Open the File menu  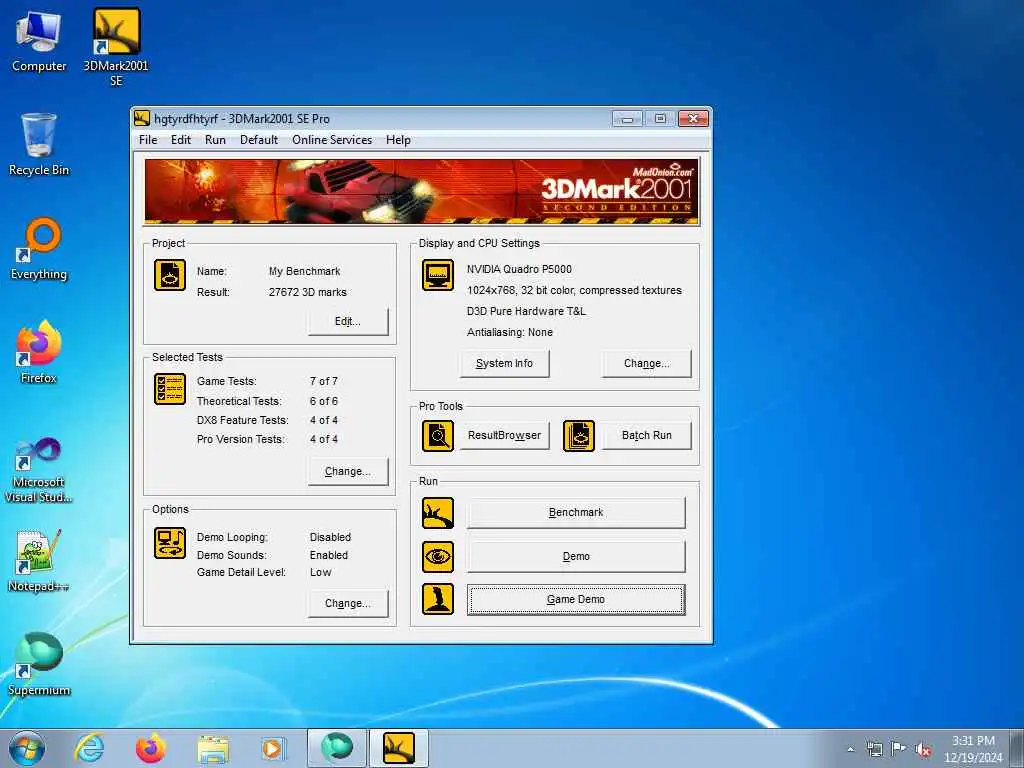(148, 140)
